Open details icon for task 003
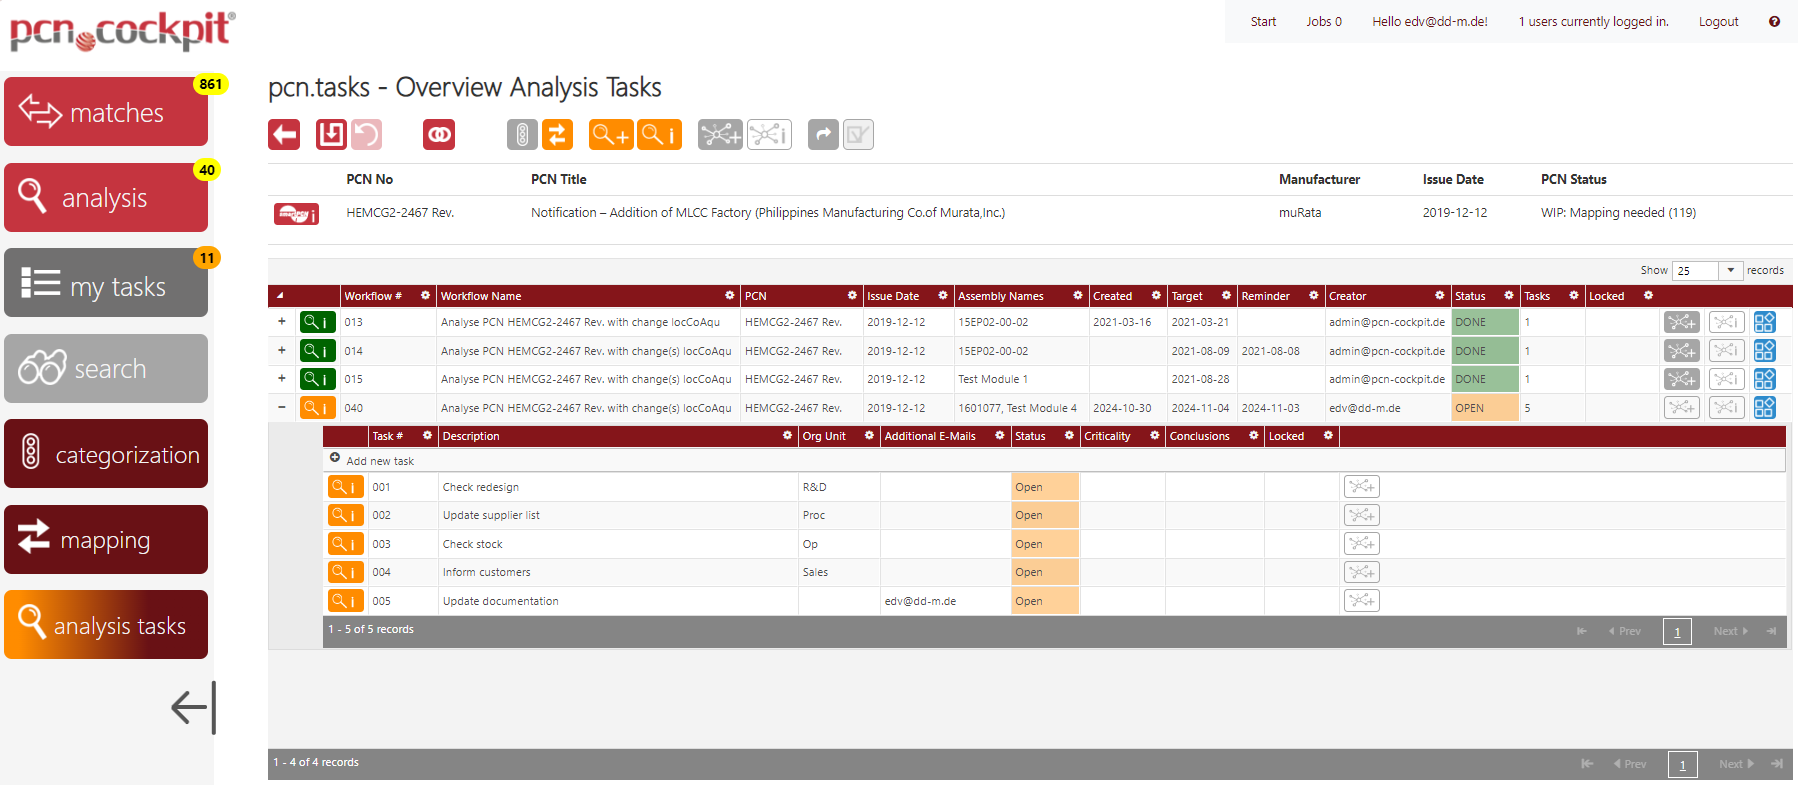The image size is (1798, 785). 345,544
